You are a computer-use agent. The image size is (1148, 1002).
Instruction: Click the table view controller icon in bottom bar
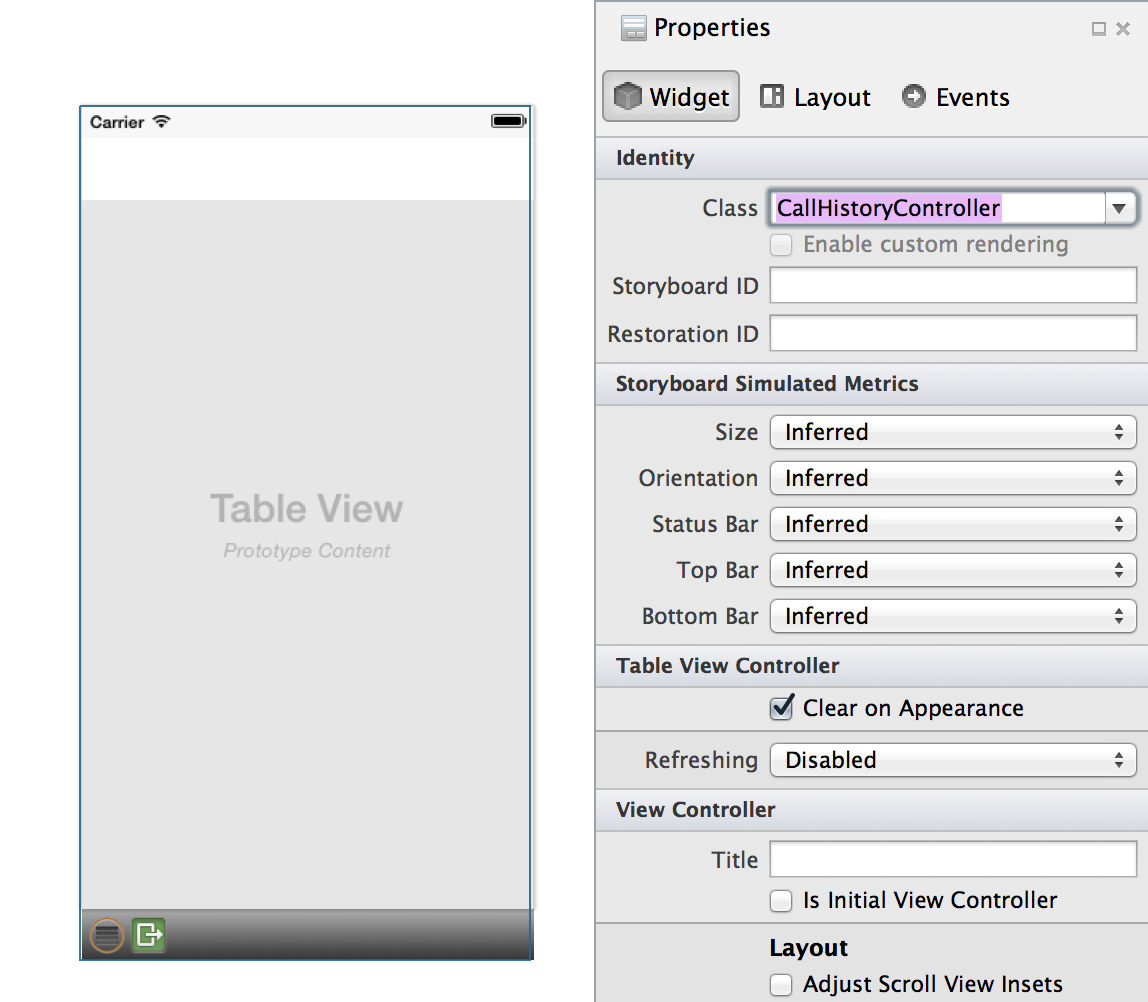[x=107, y=935]
